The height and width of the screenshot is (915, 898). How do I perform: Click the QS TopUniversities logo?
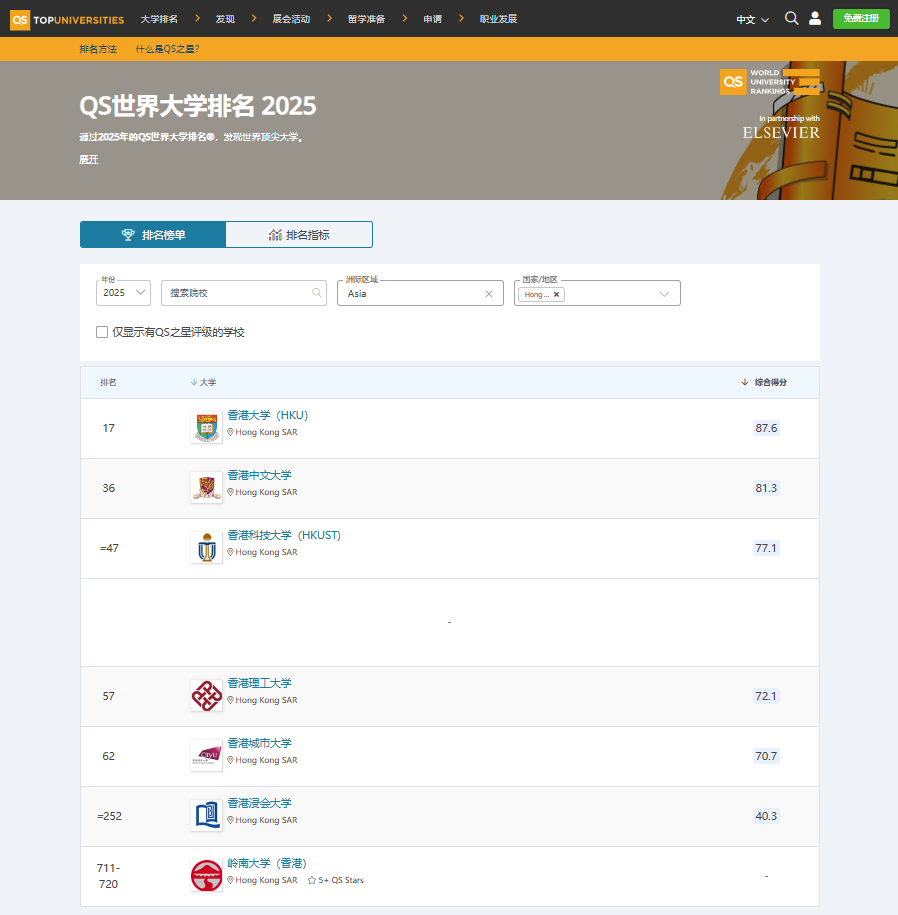[67, 19]
